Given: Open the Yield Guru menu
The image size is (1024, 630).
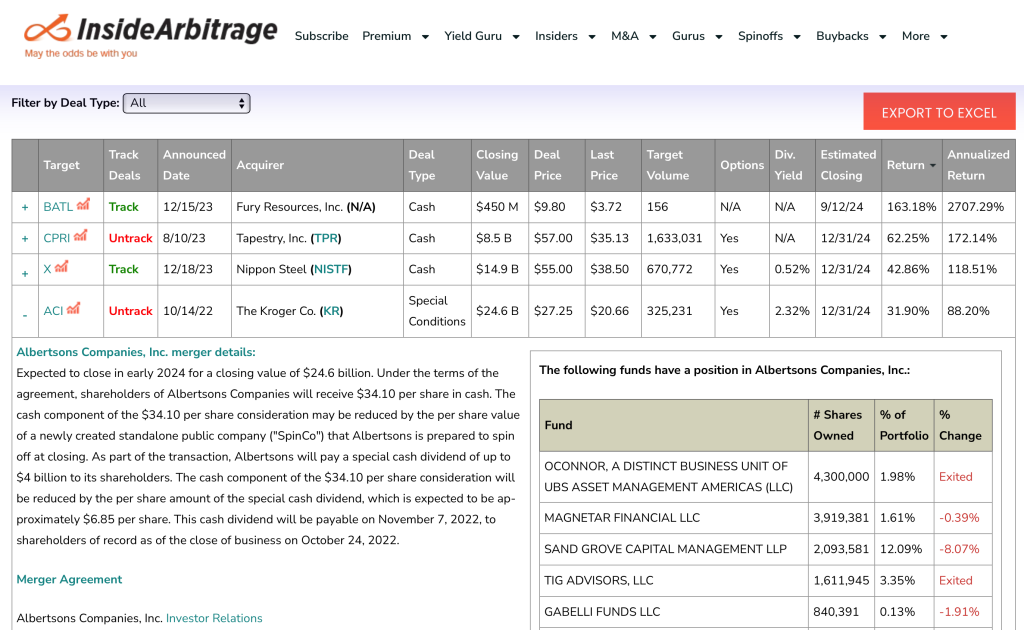Looking at the screenshot, I should [481, 37].
